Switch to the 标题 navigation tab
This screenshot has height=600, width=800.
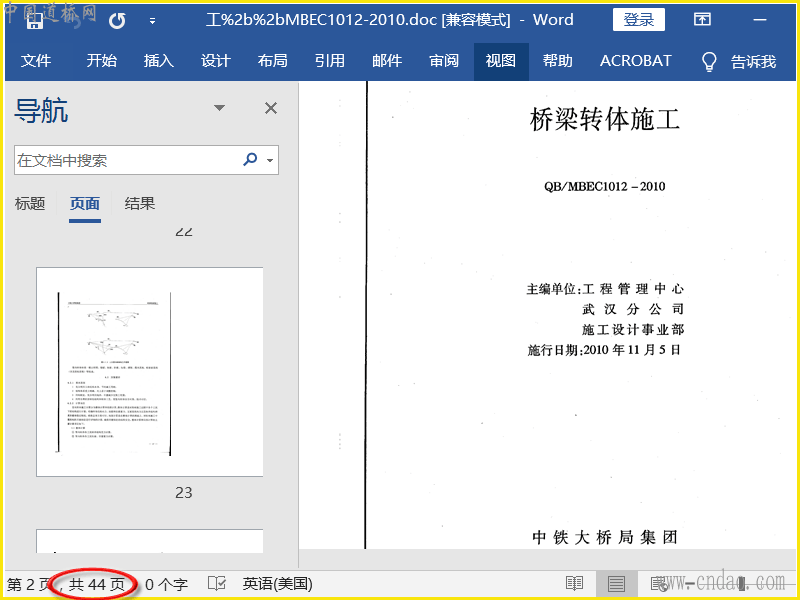[30, 204]
